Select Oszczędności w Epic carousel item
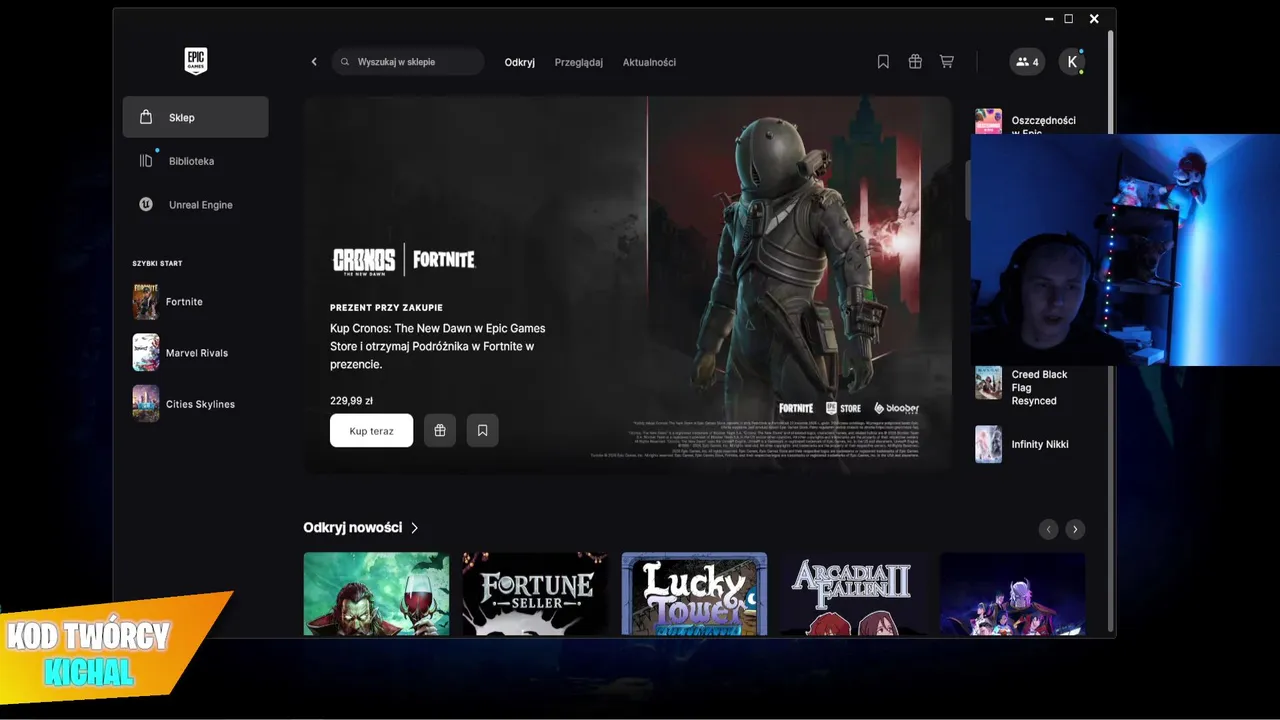This screenshot has height=720, width=1280. point(1028,121)
